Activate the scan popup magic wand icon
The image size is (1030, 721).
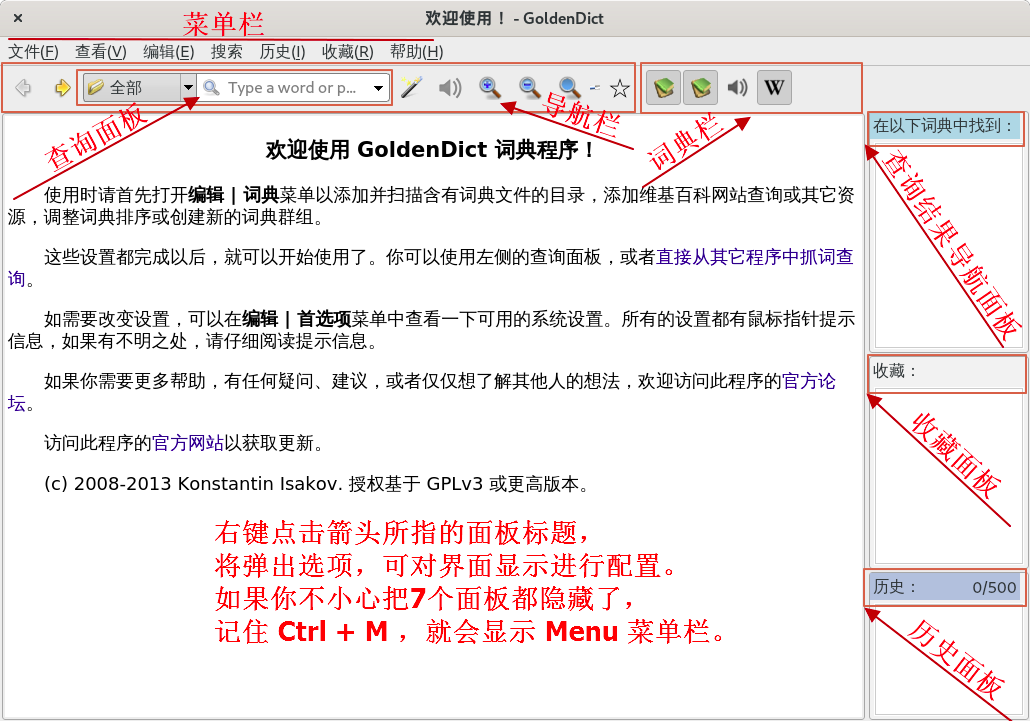click(x=411, y=87)
